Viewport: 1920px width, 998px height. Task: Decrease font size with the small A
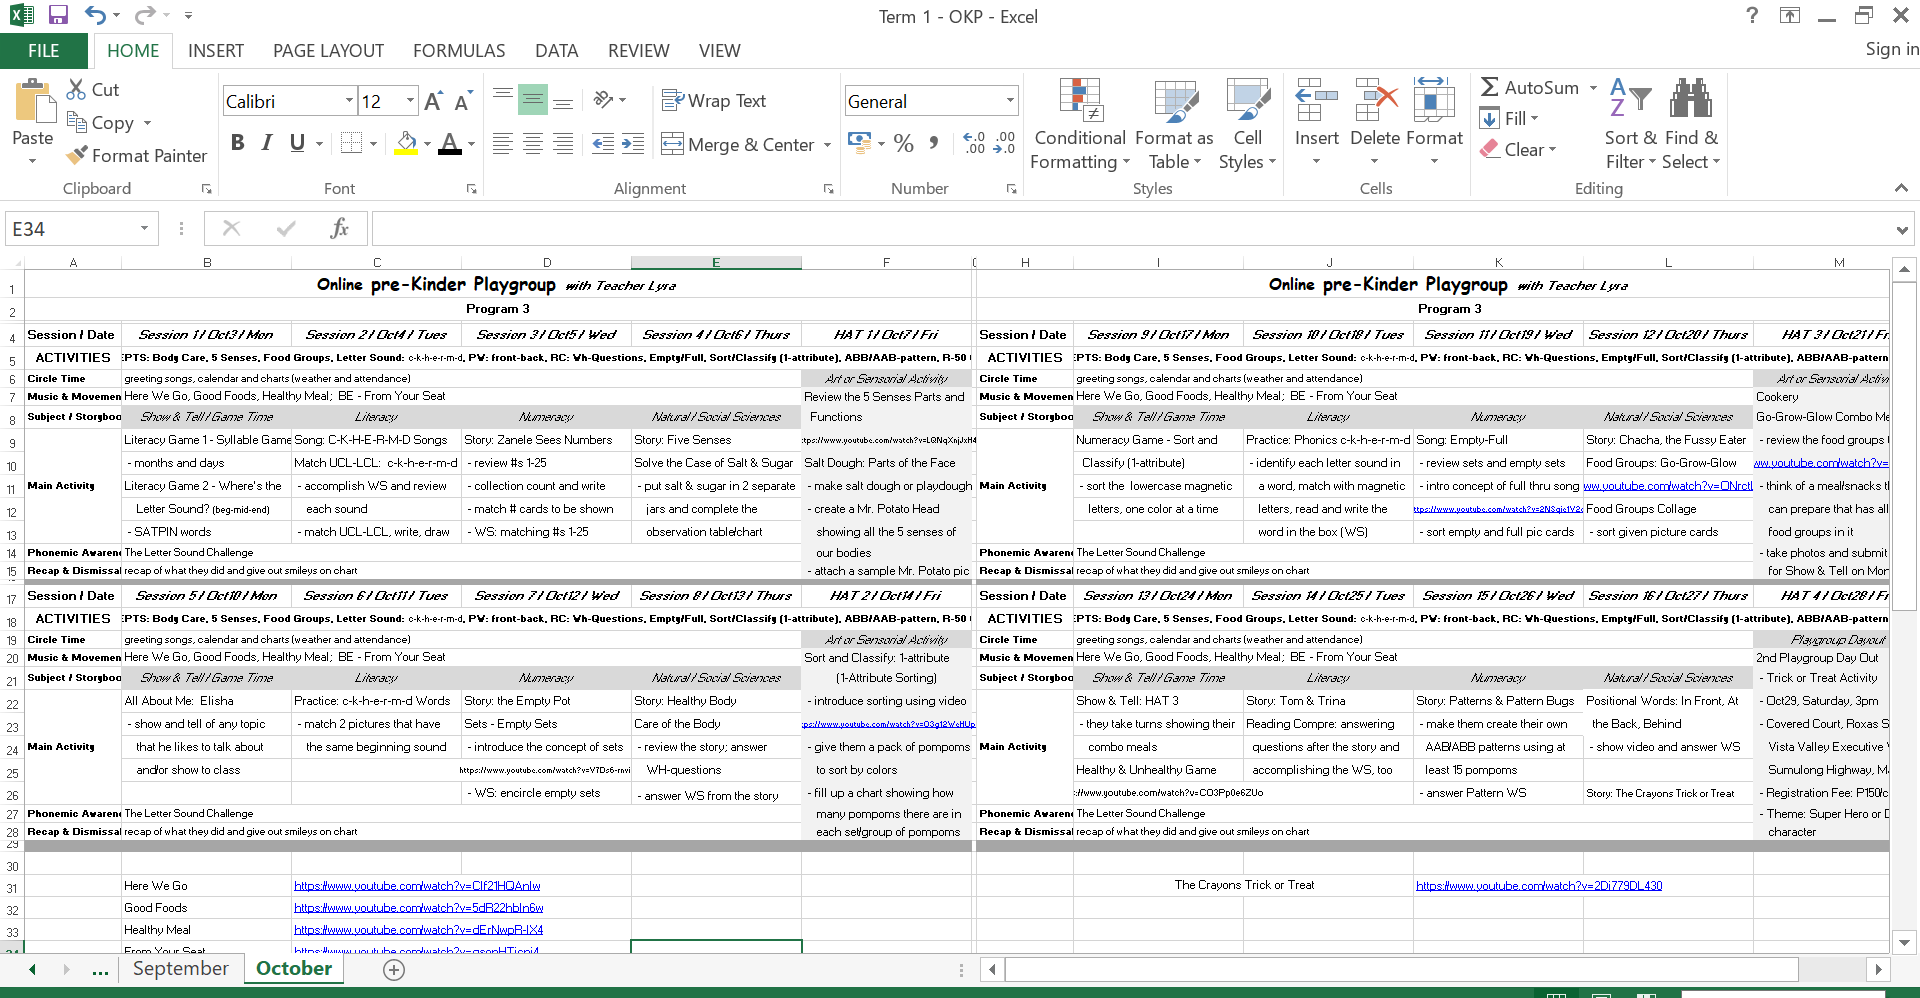462,101
